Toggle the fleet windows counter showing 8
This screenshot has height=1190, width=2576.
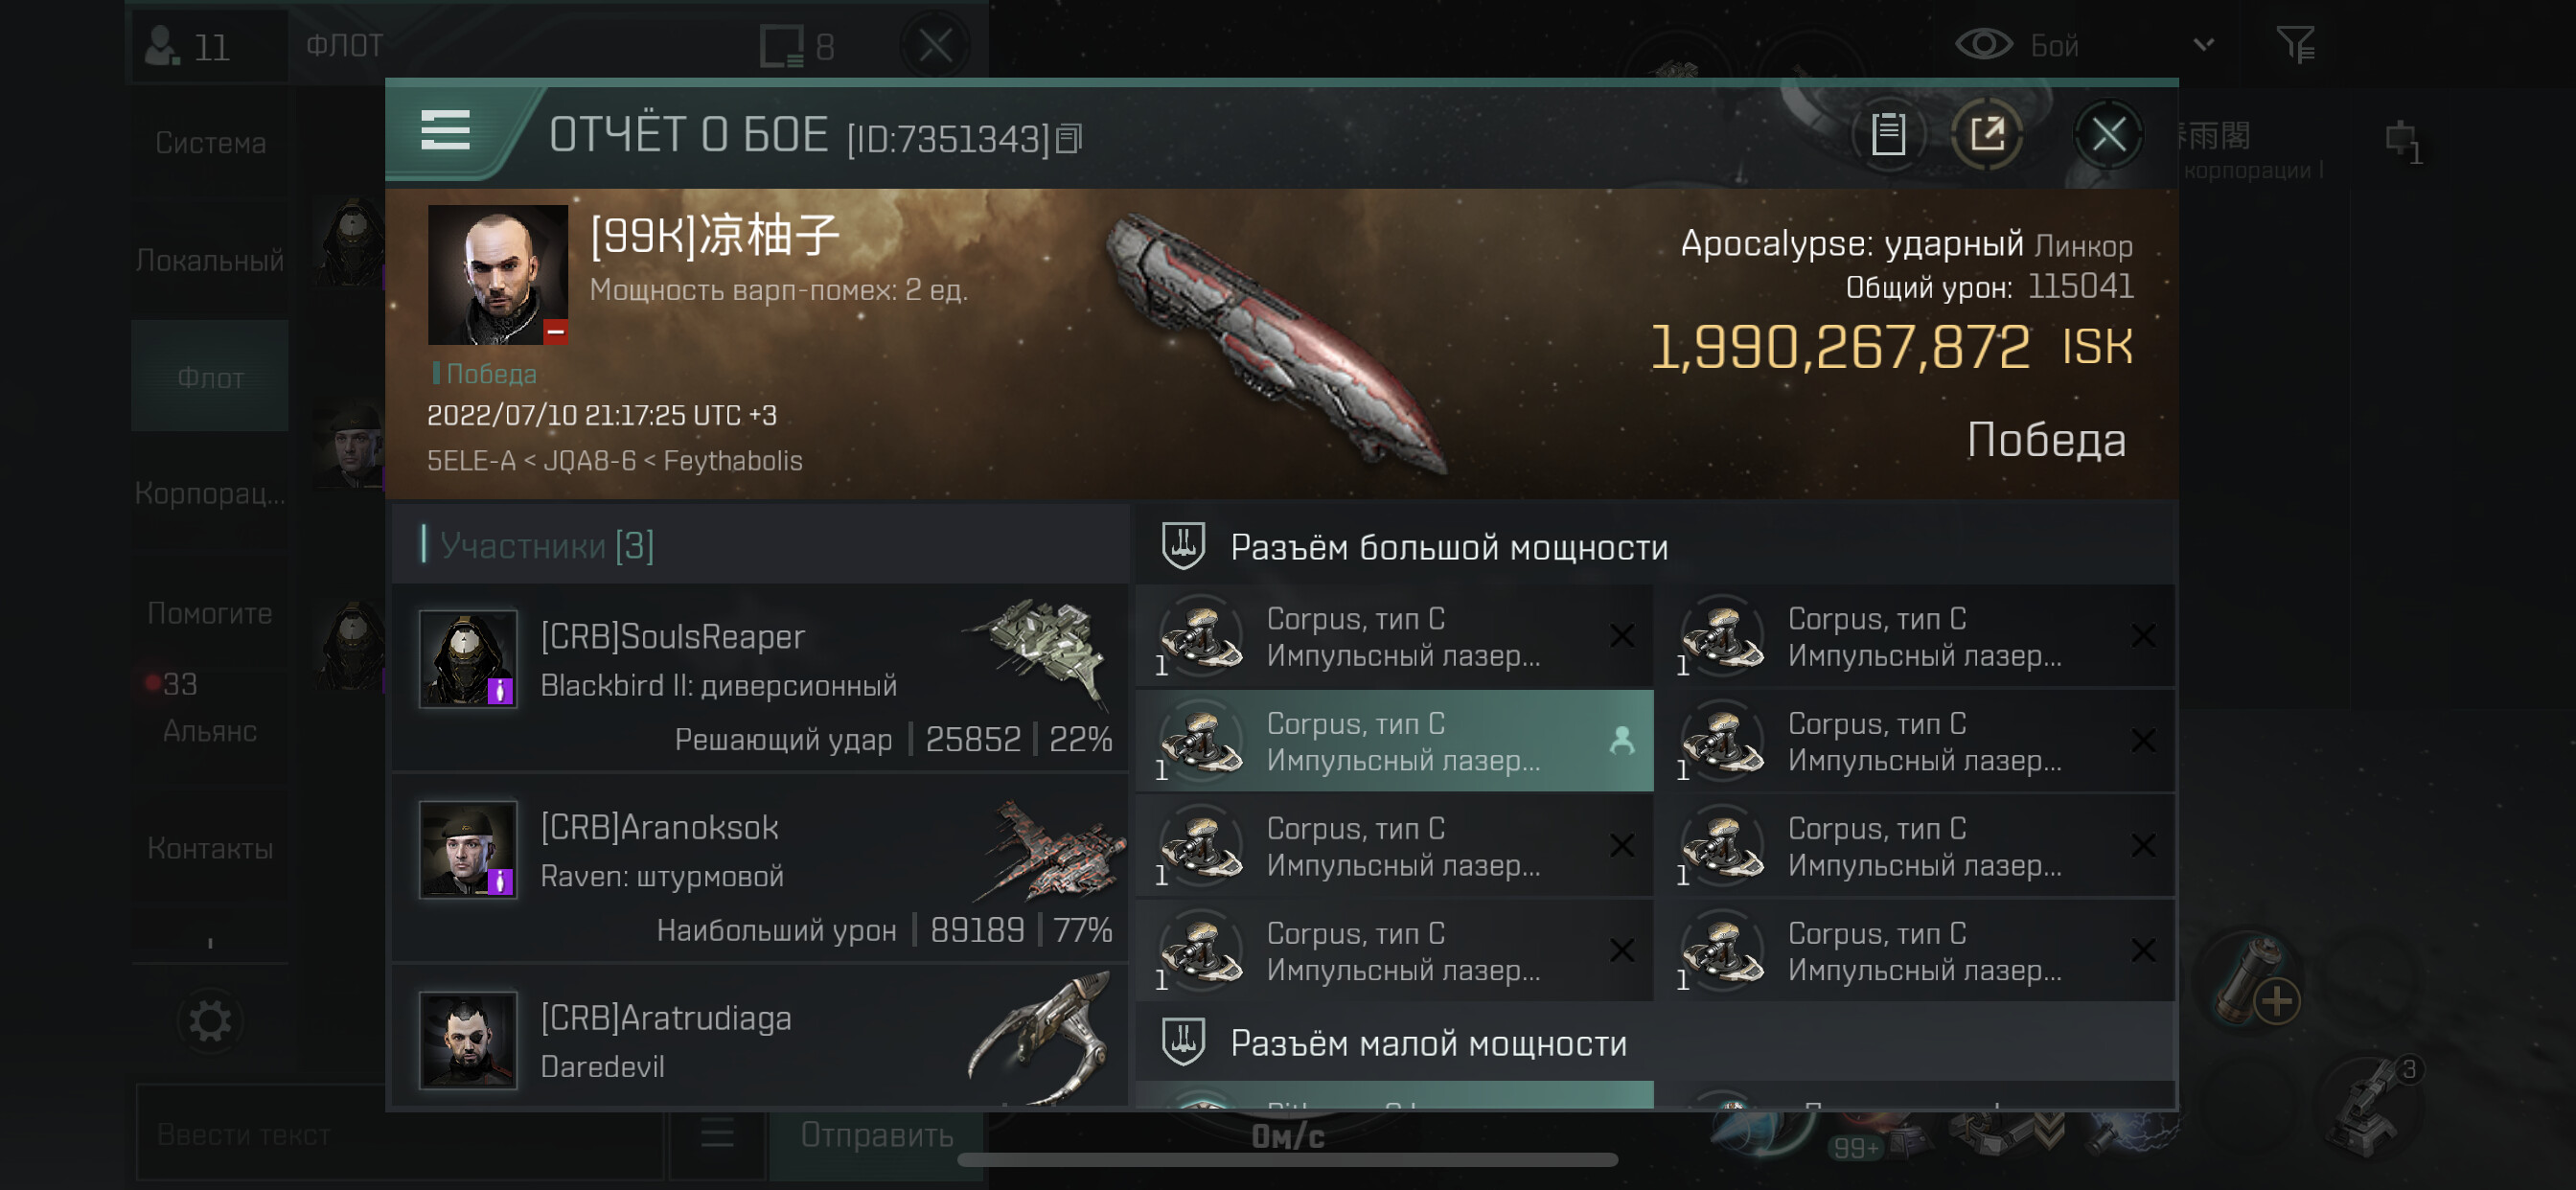point(797,46)
